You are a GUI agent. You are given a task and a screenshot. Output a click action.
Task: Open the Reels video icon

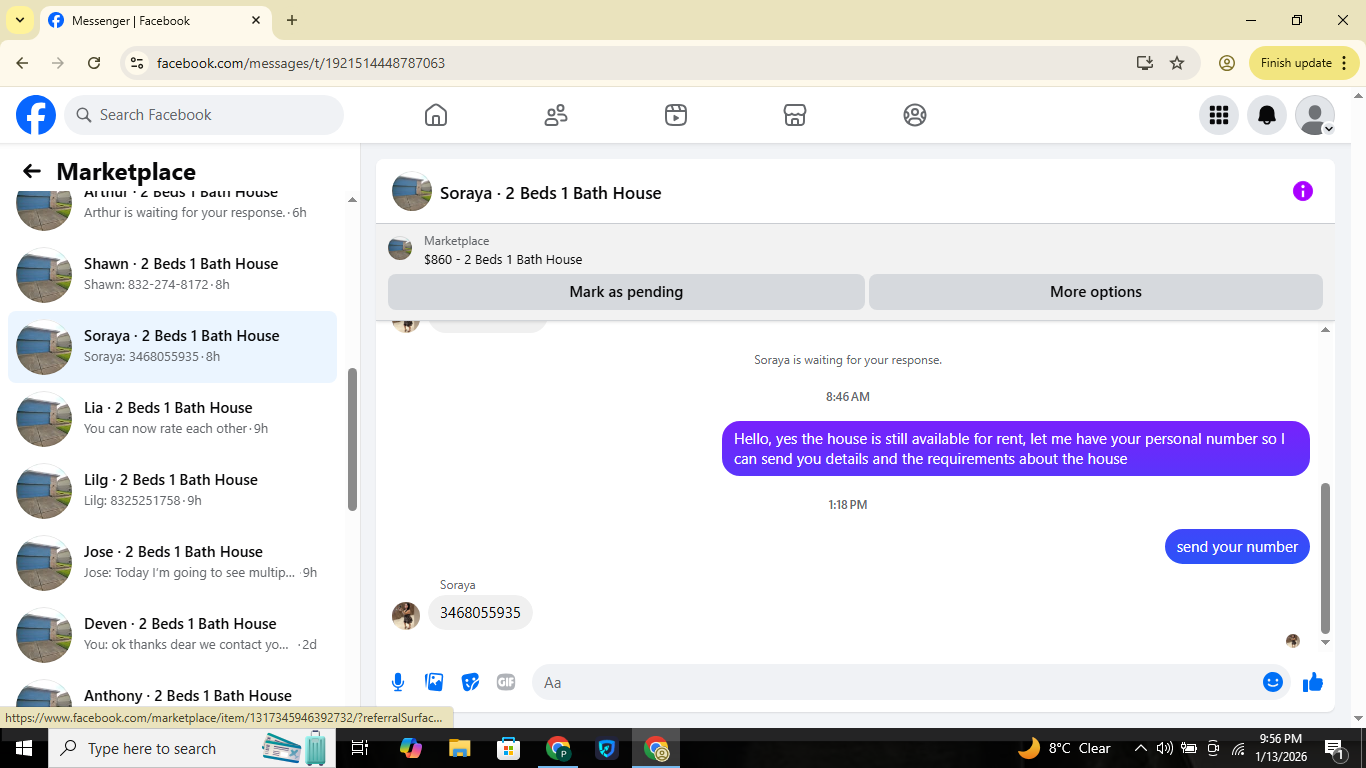[x=676, y=115]
